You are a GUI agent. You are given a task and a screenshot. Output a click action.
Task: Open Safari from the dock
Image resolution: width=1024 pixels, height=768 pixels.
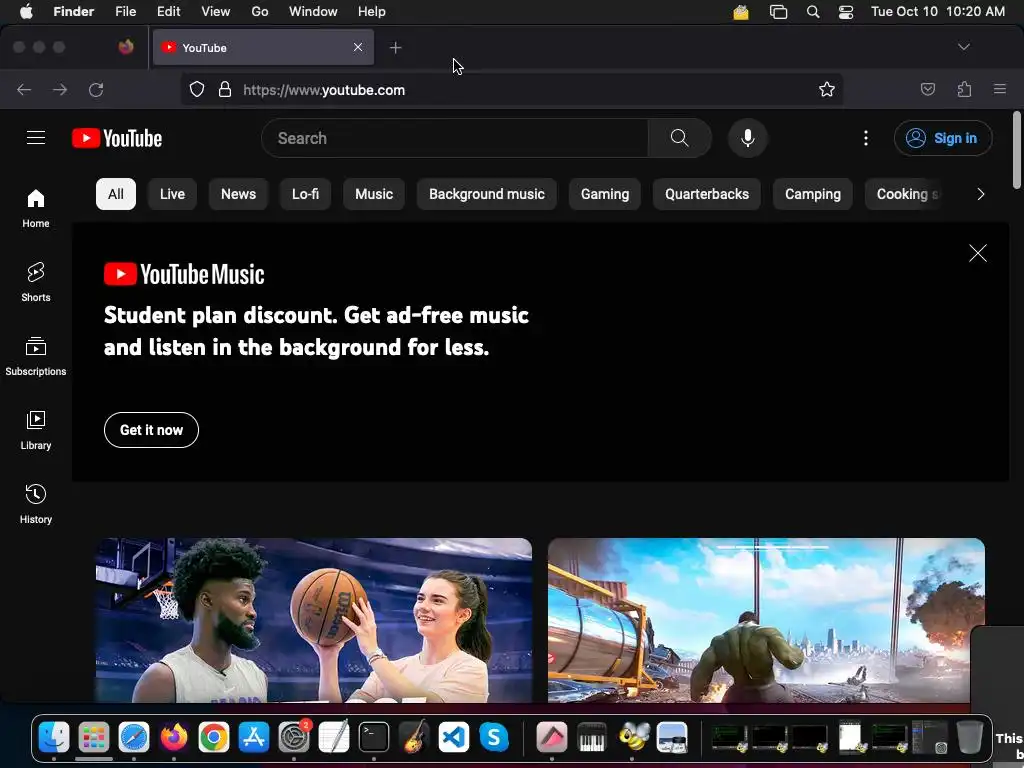[x=134, y=737]
